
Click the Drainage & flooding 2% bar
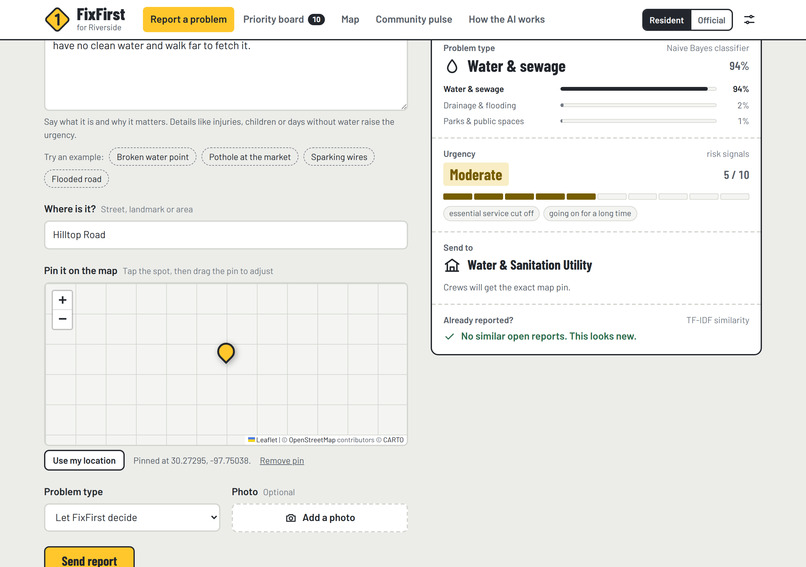pos(638,105)
